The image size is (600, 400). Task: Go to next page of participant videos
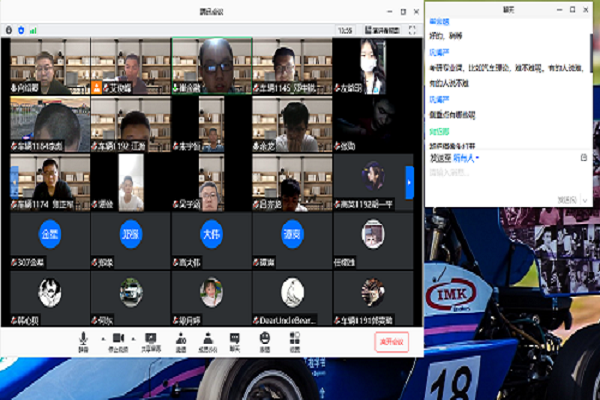point(408,182)
